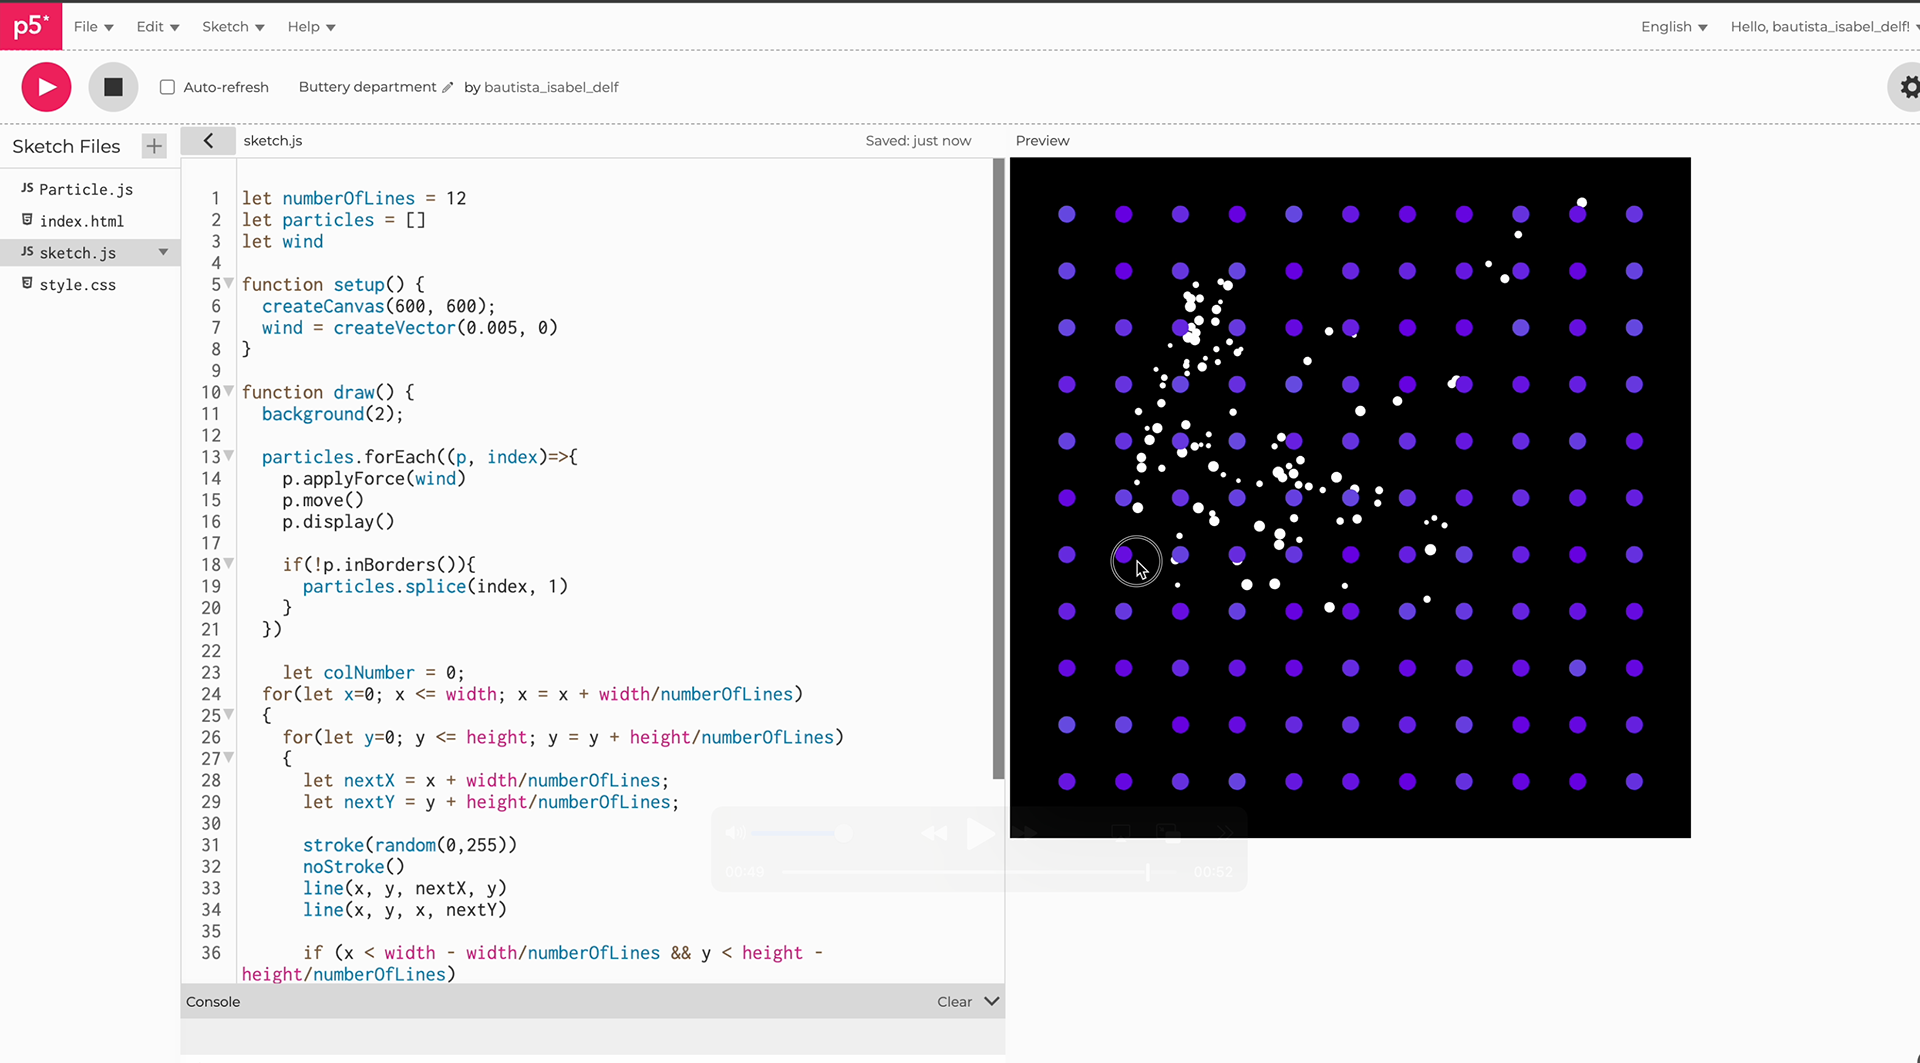Click the Sketch Files heading
The width and height of the screenshot is (1920, 1063).
tap(66, 147)
